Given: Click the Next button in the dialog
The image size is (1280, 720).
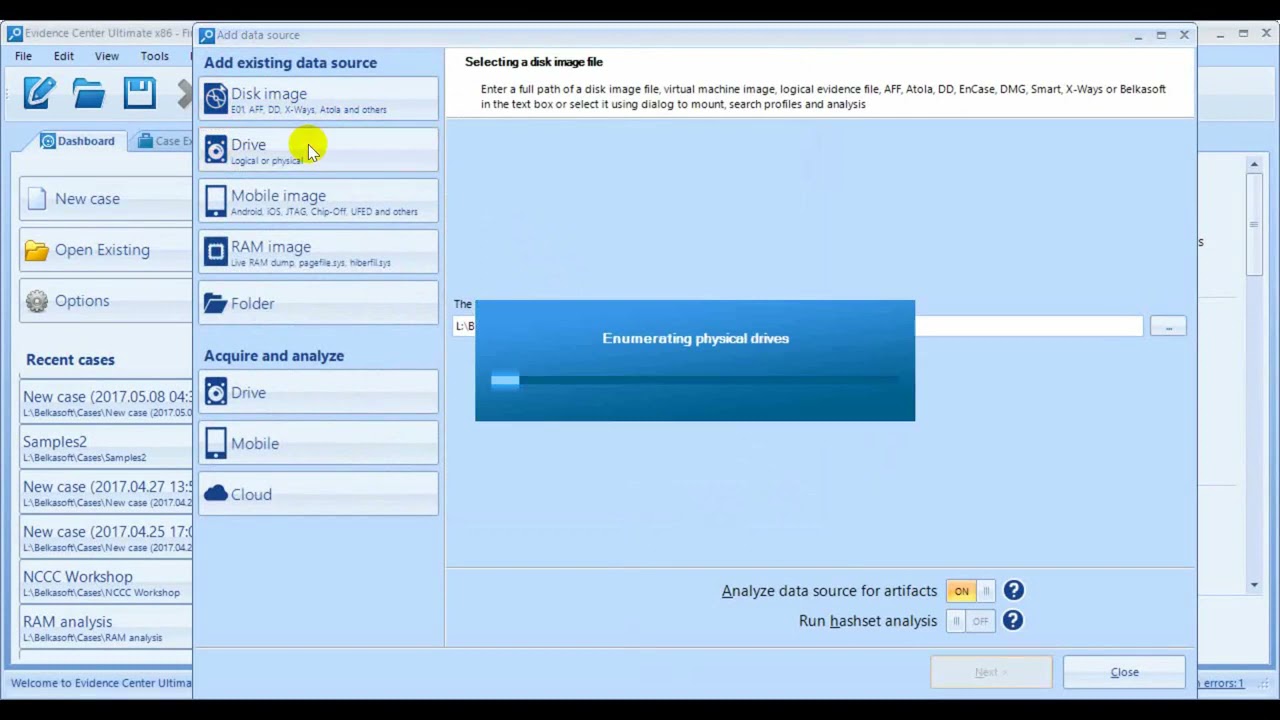Looking at the screenshot, I should [991, 672].
